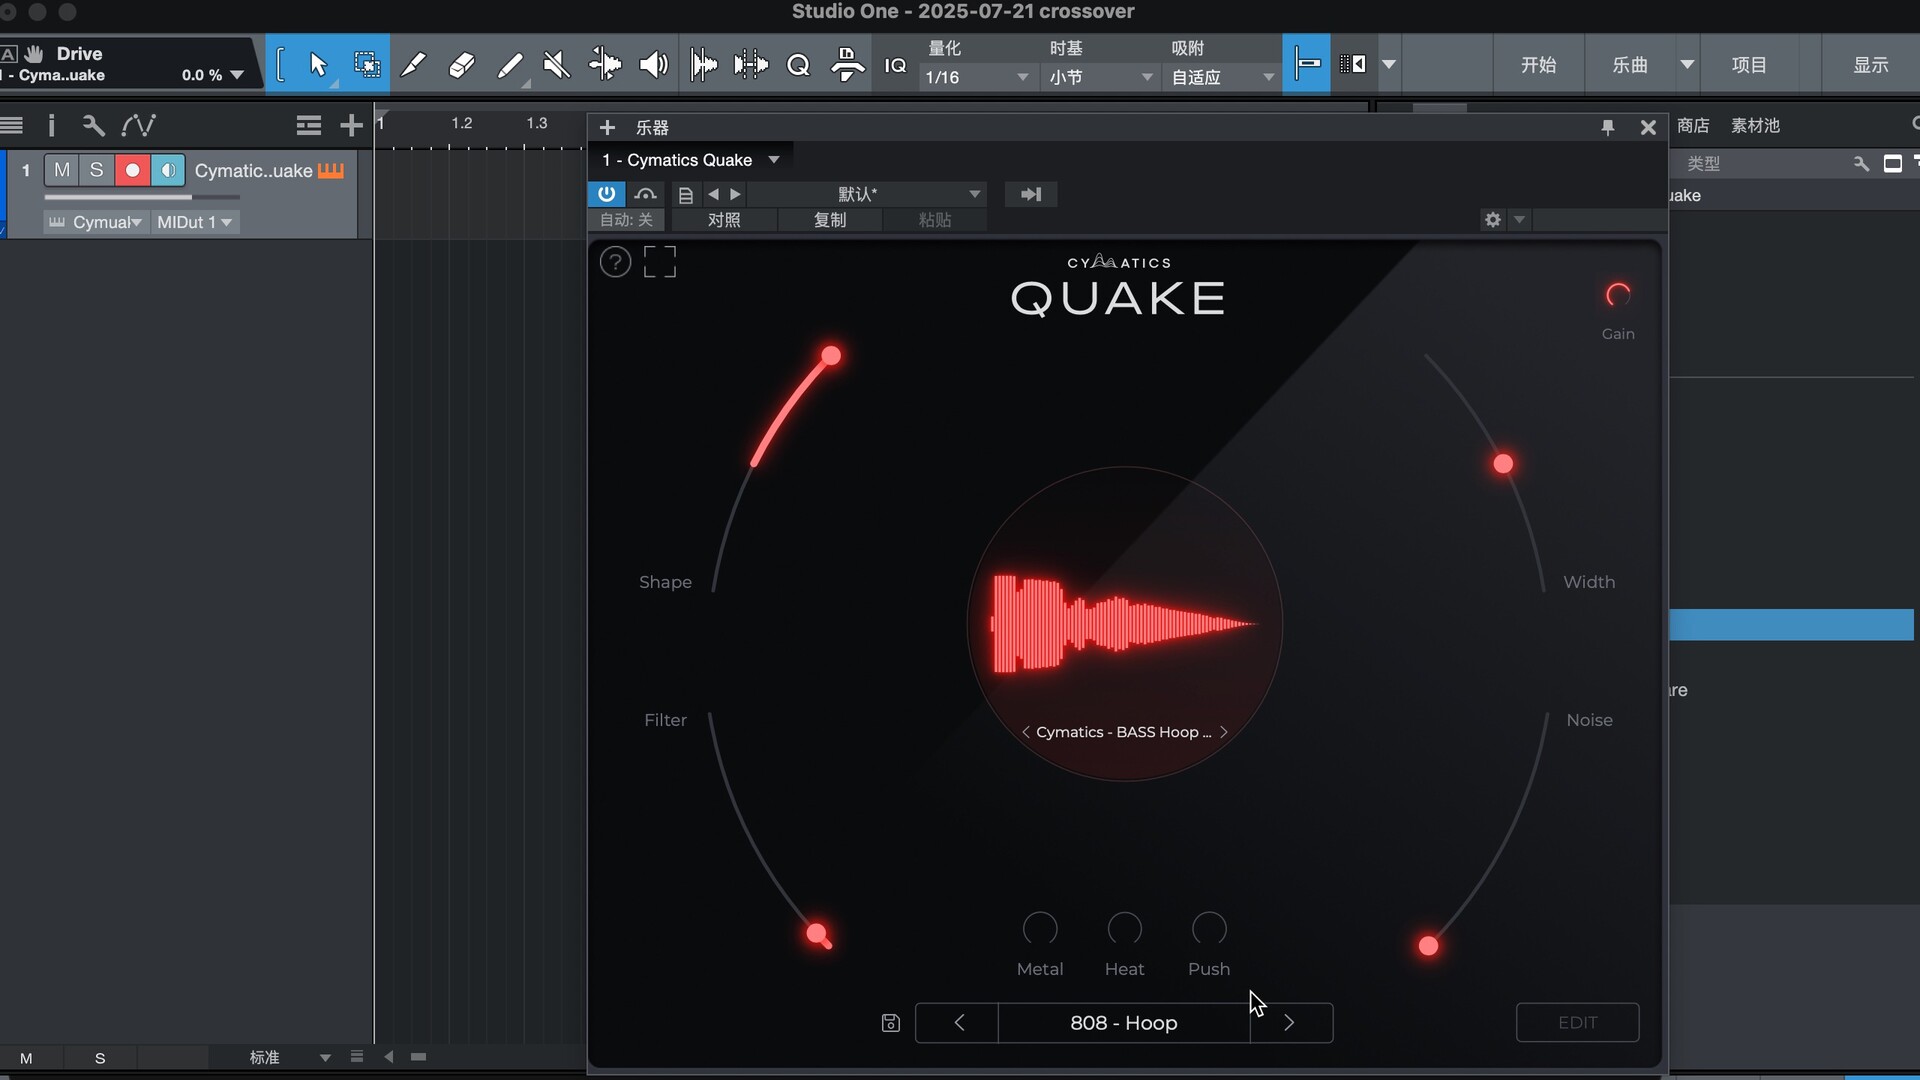
Task: Go to previous preset arrow in plugin header
Action: click(x=713, y=194)
